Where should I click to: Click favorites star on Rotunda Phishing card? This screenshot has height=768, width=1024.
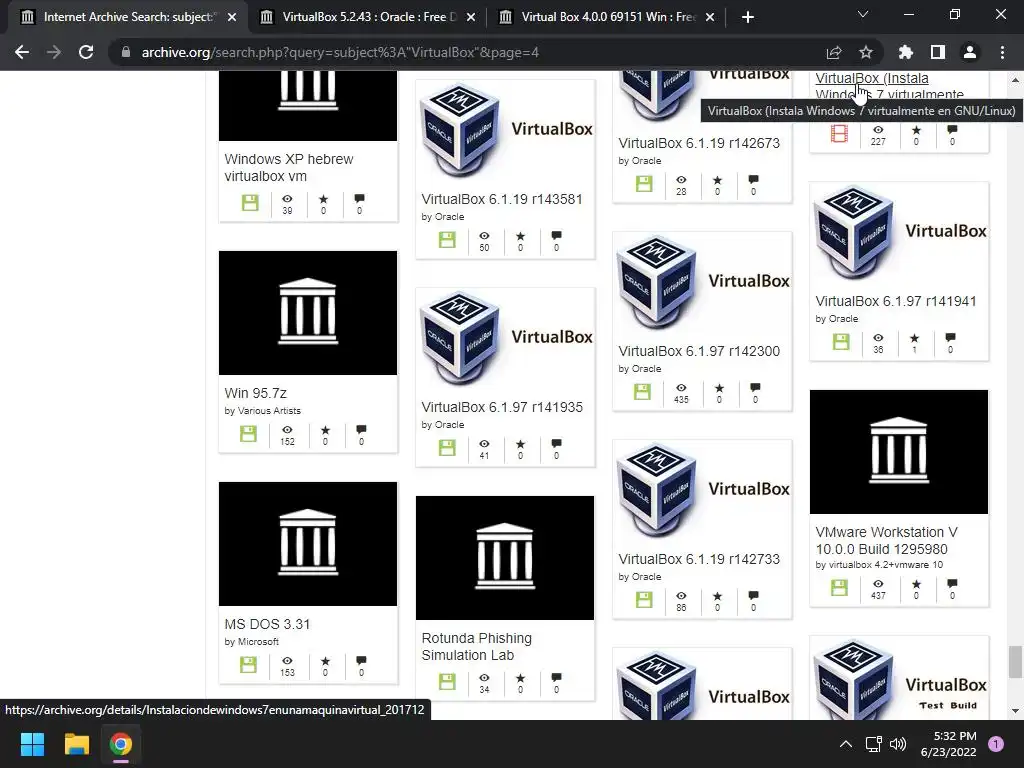(x=520, y=678)
